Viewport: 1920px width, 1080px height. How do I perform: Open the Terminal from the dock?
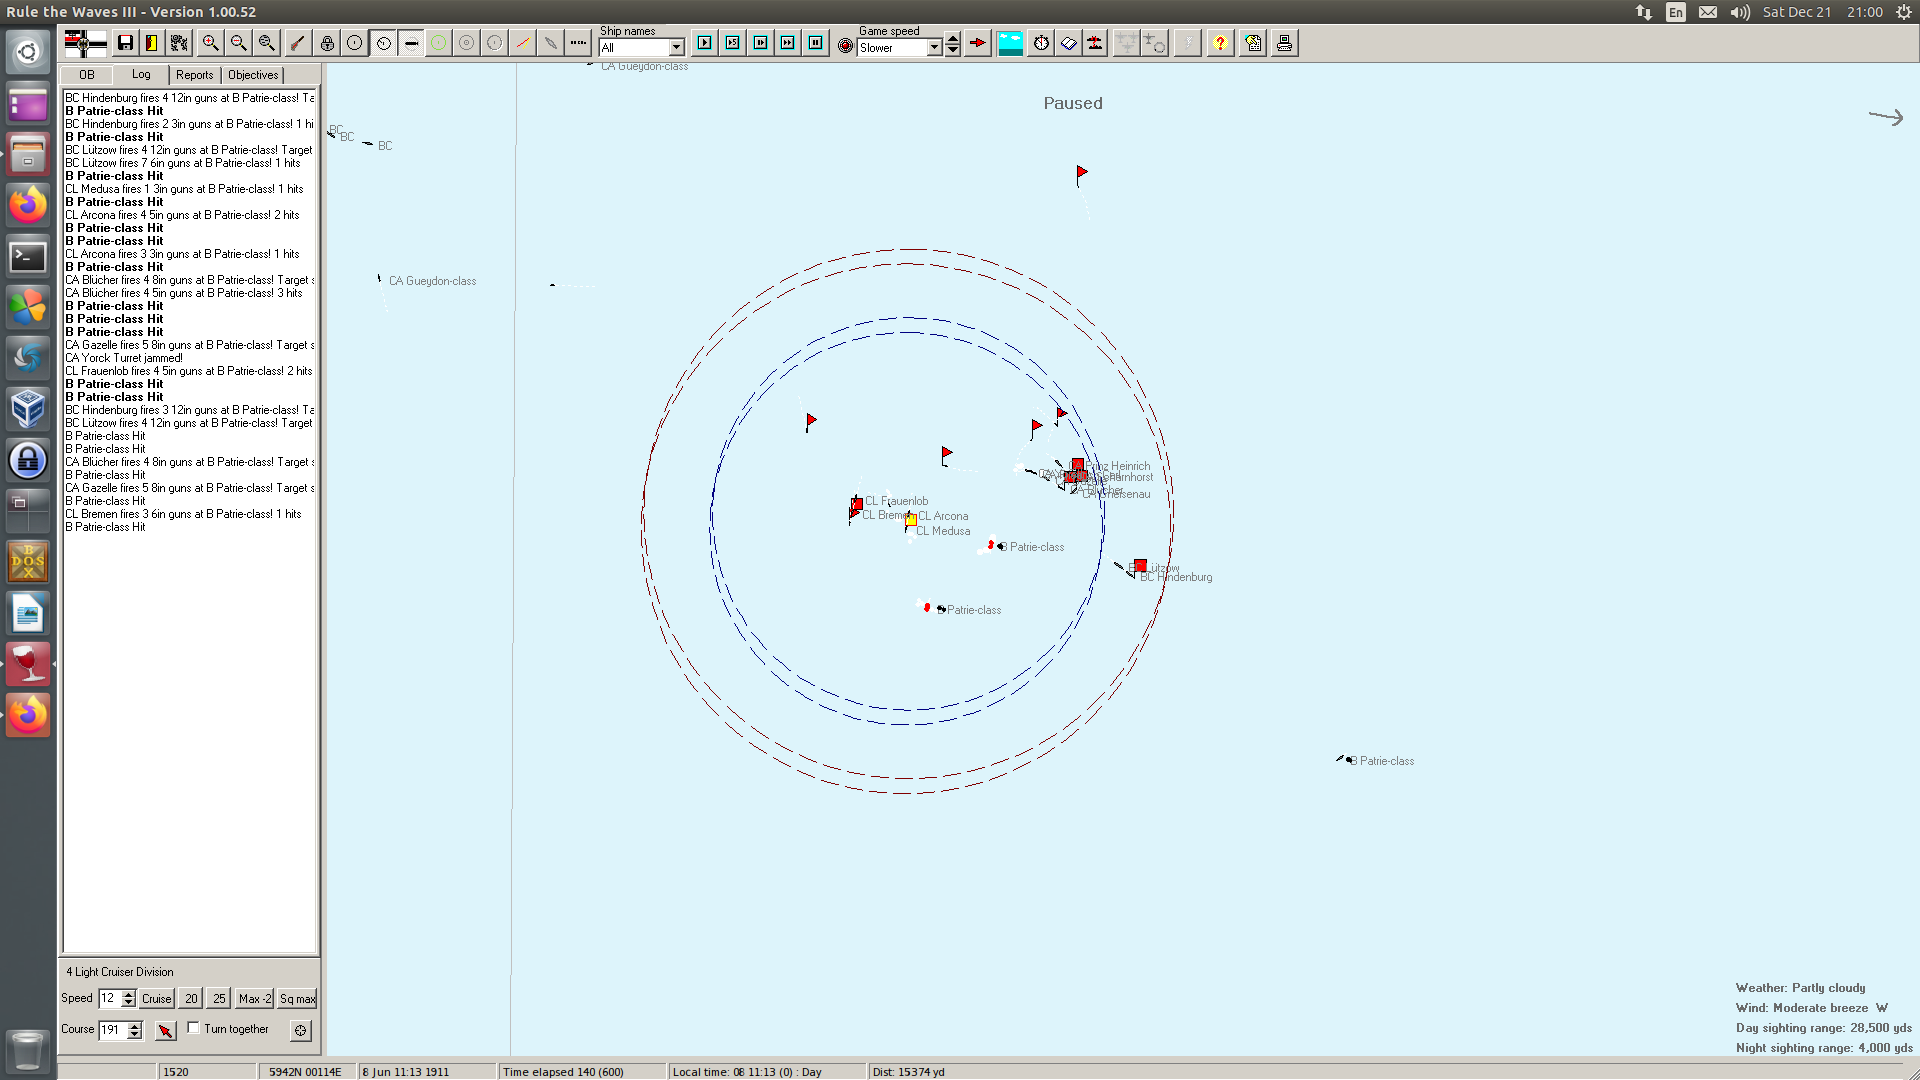(x=28, y=257)
